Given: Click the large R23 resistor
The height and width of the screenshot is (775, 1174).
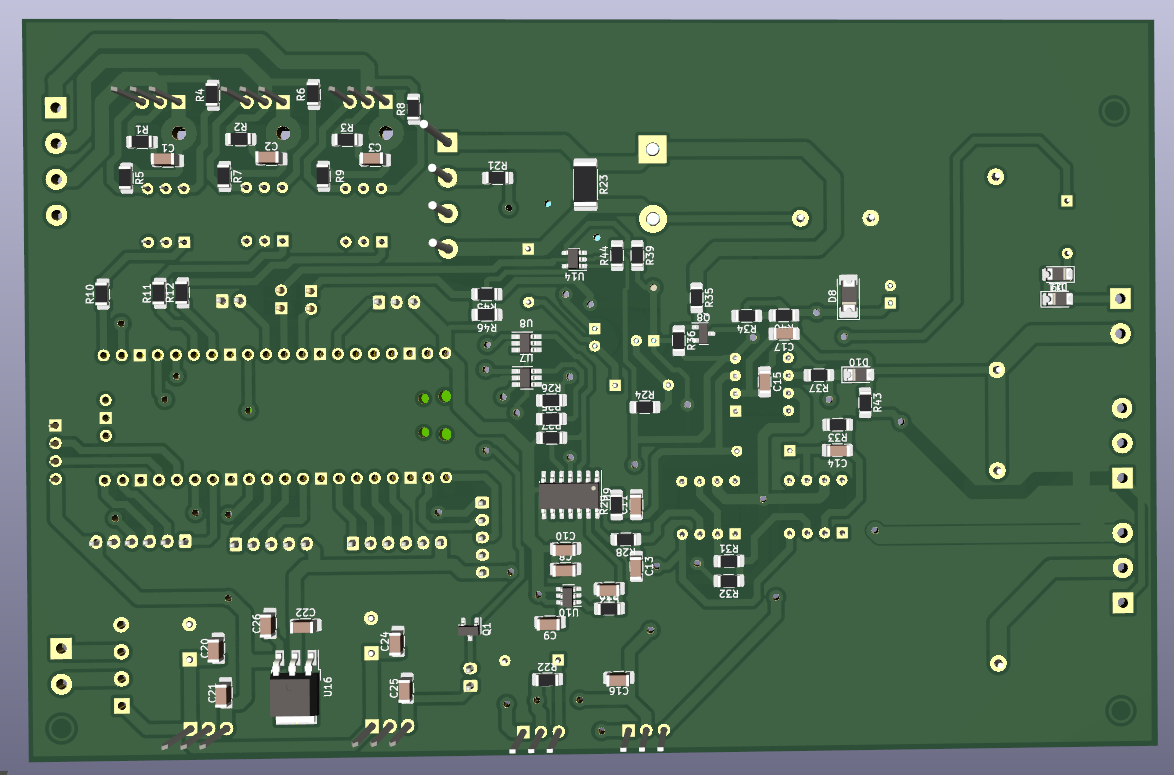Looking at the screenshot, I should 584,184.
